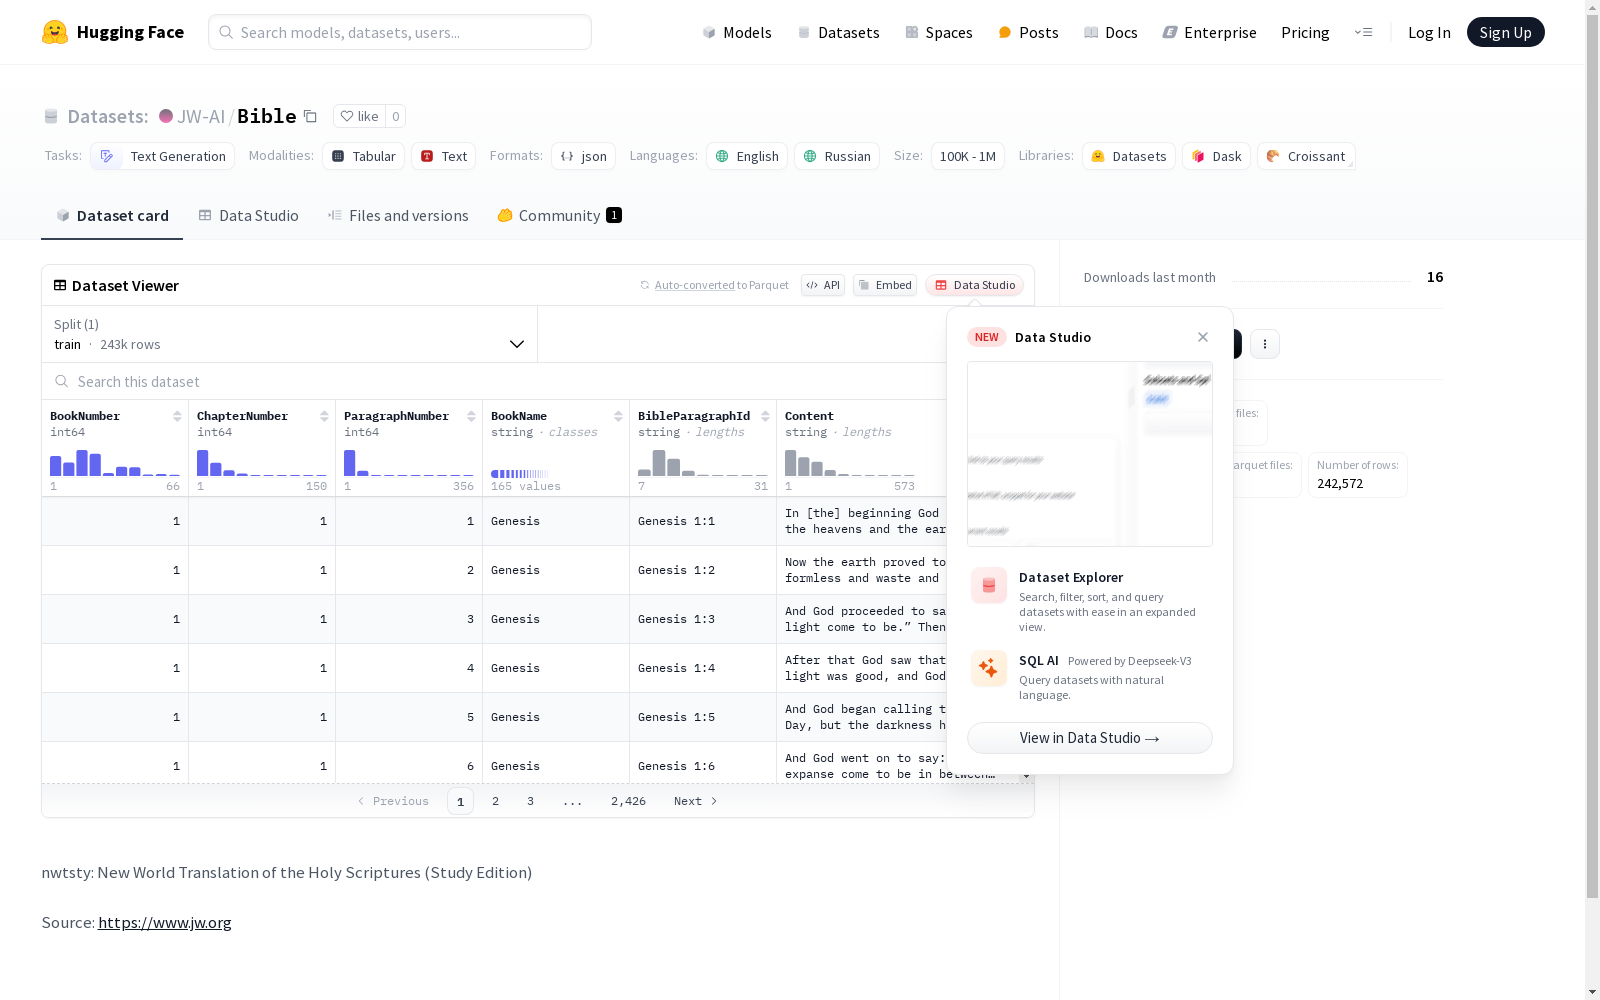Open the three-dot more options menu
Viewport: 1600px width, 1000px height.
click(1265, 344)
